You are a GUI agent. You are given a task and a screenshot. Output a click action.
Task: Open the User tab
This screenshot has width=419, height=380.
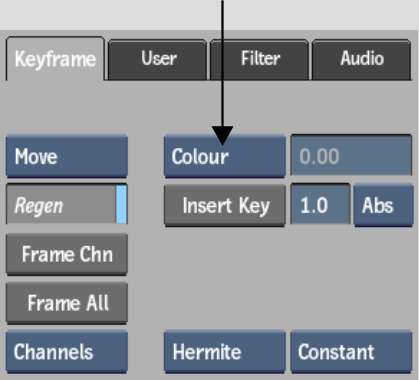coord(158,59)
